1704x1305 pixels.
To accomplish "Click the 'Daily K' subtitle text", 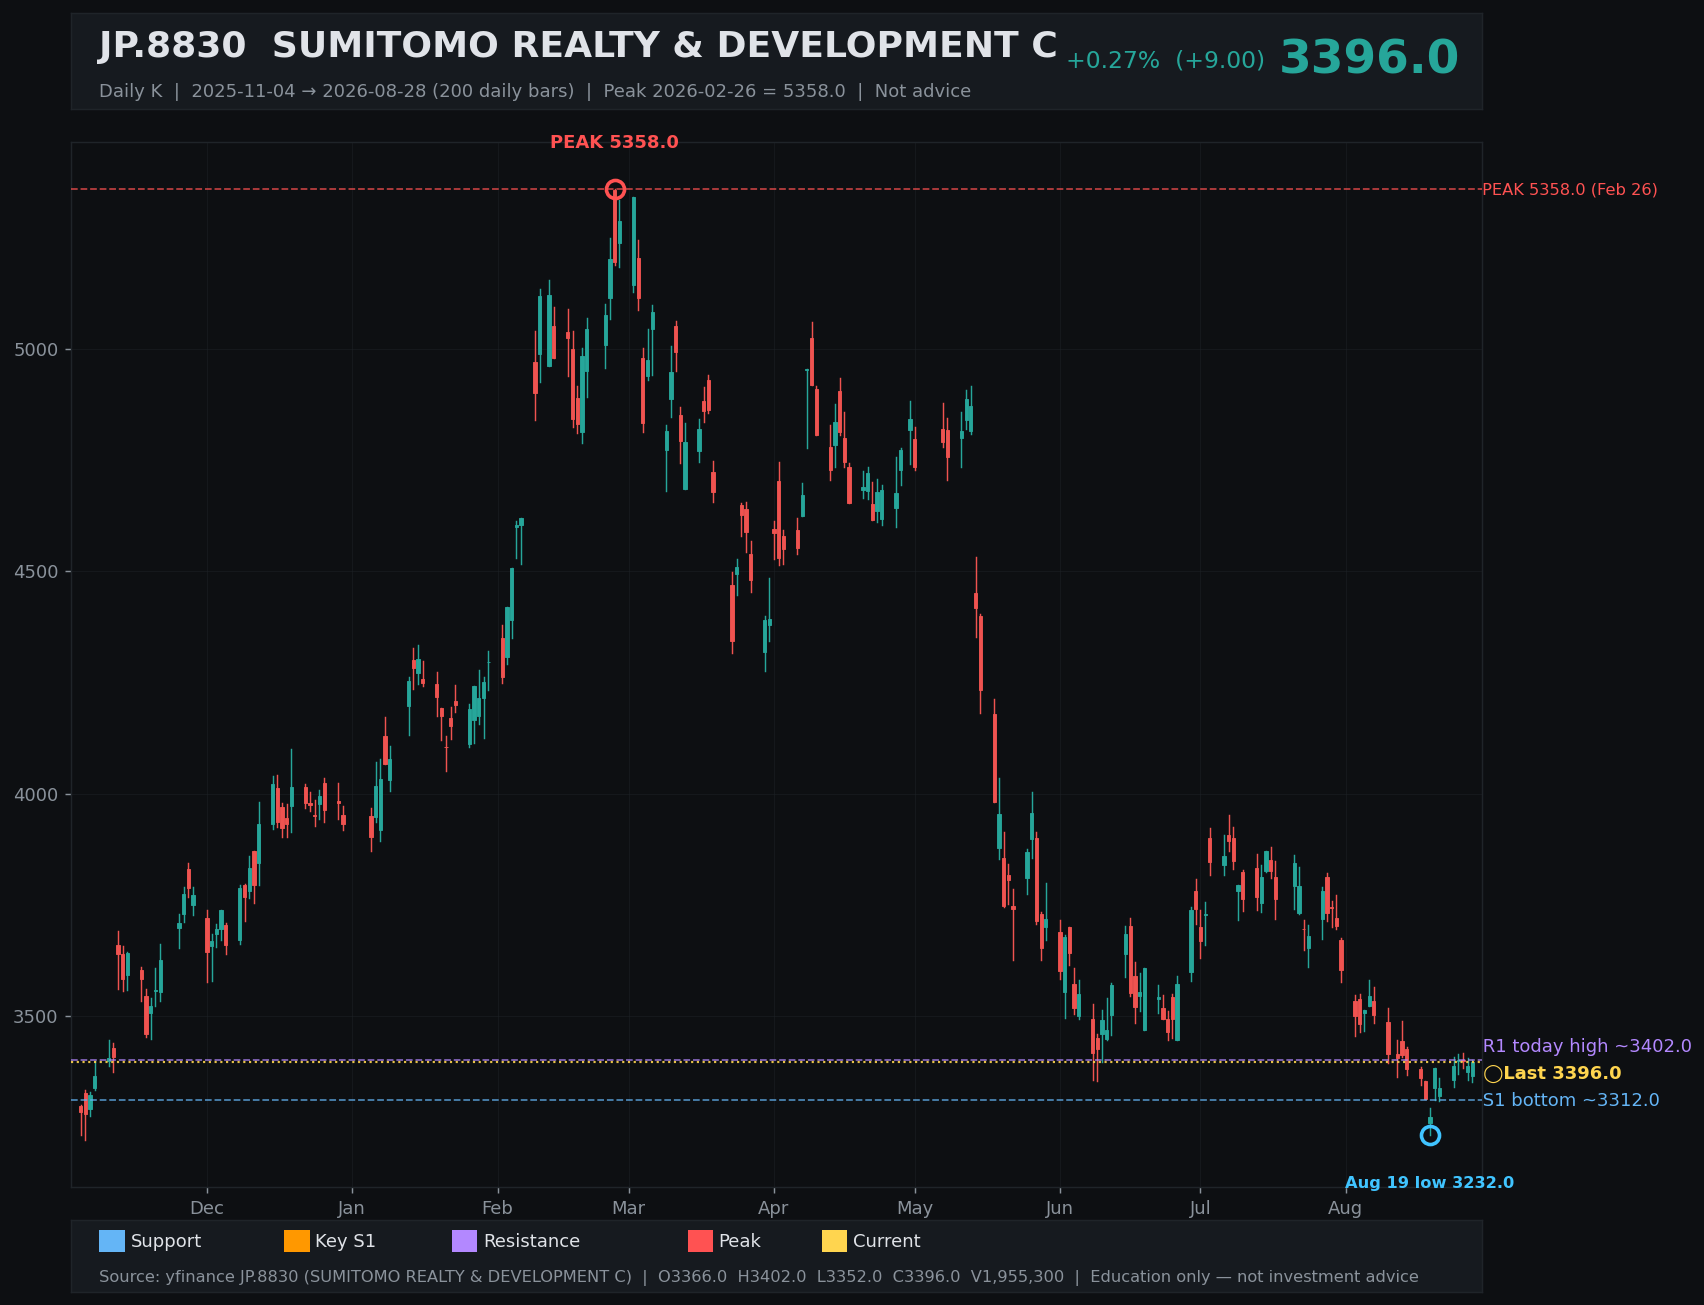I will (130, 91).
